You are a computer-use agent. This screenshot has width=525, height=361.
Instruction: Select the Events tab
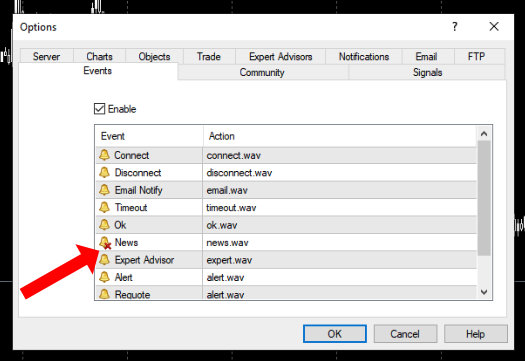coord(97,71)
